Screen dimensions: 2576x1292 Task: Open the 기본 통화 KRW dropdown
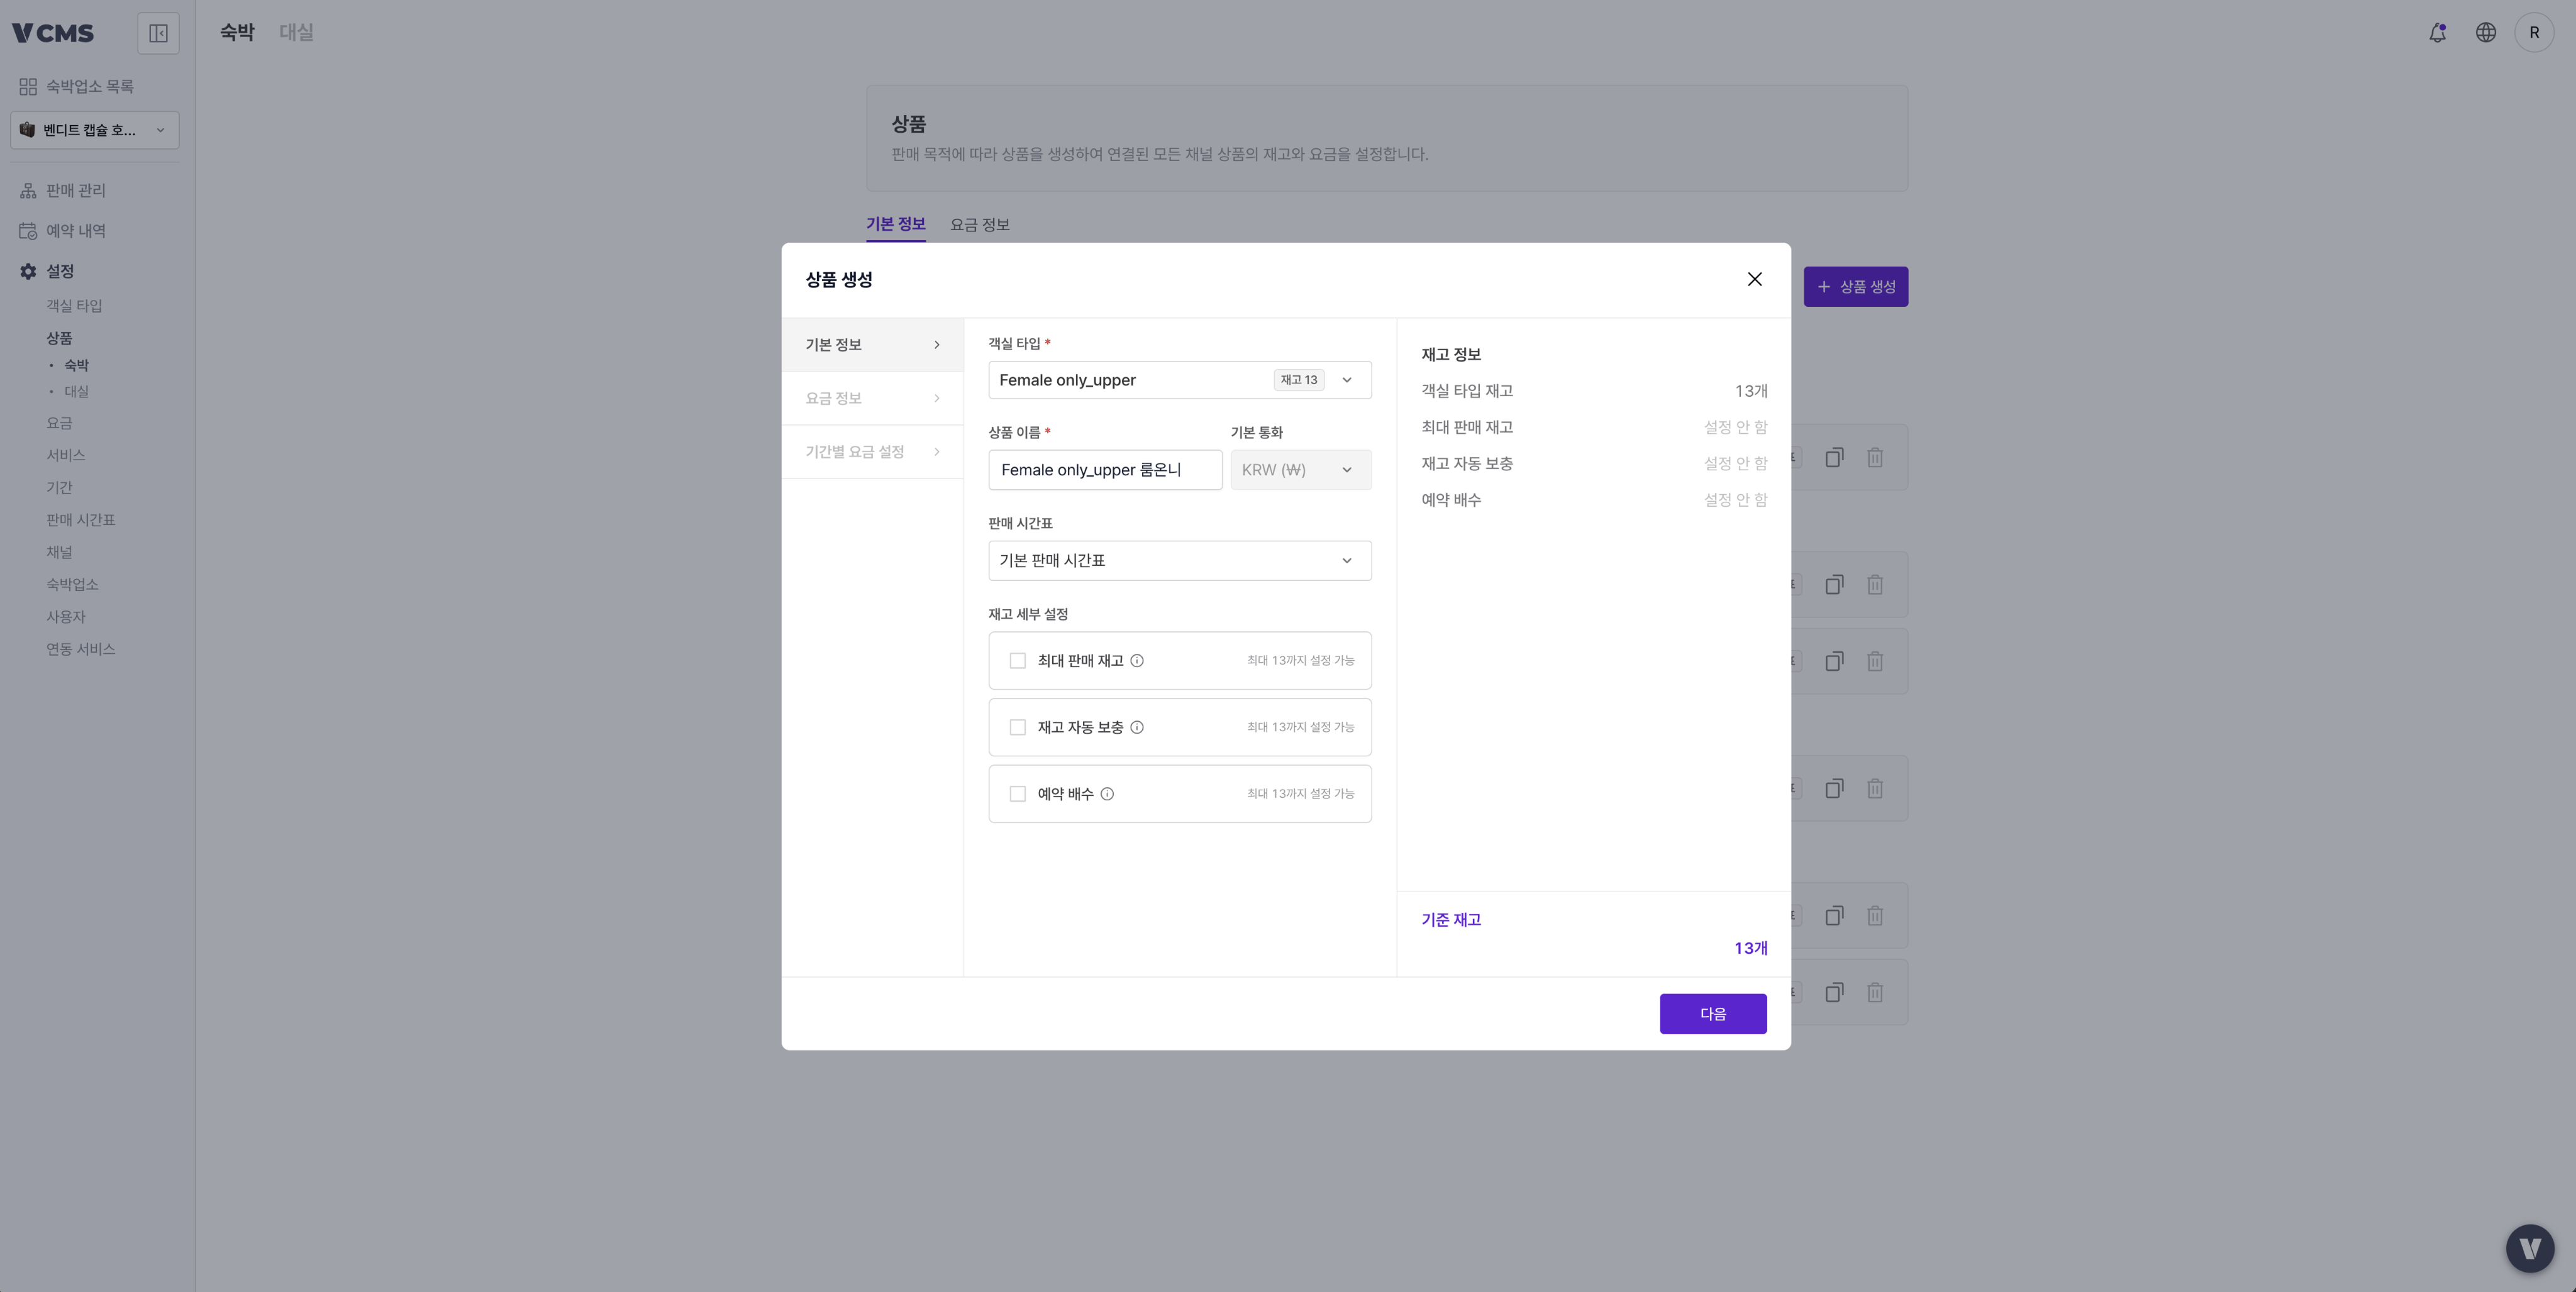[x=1300, y=470]
